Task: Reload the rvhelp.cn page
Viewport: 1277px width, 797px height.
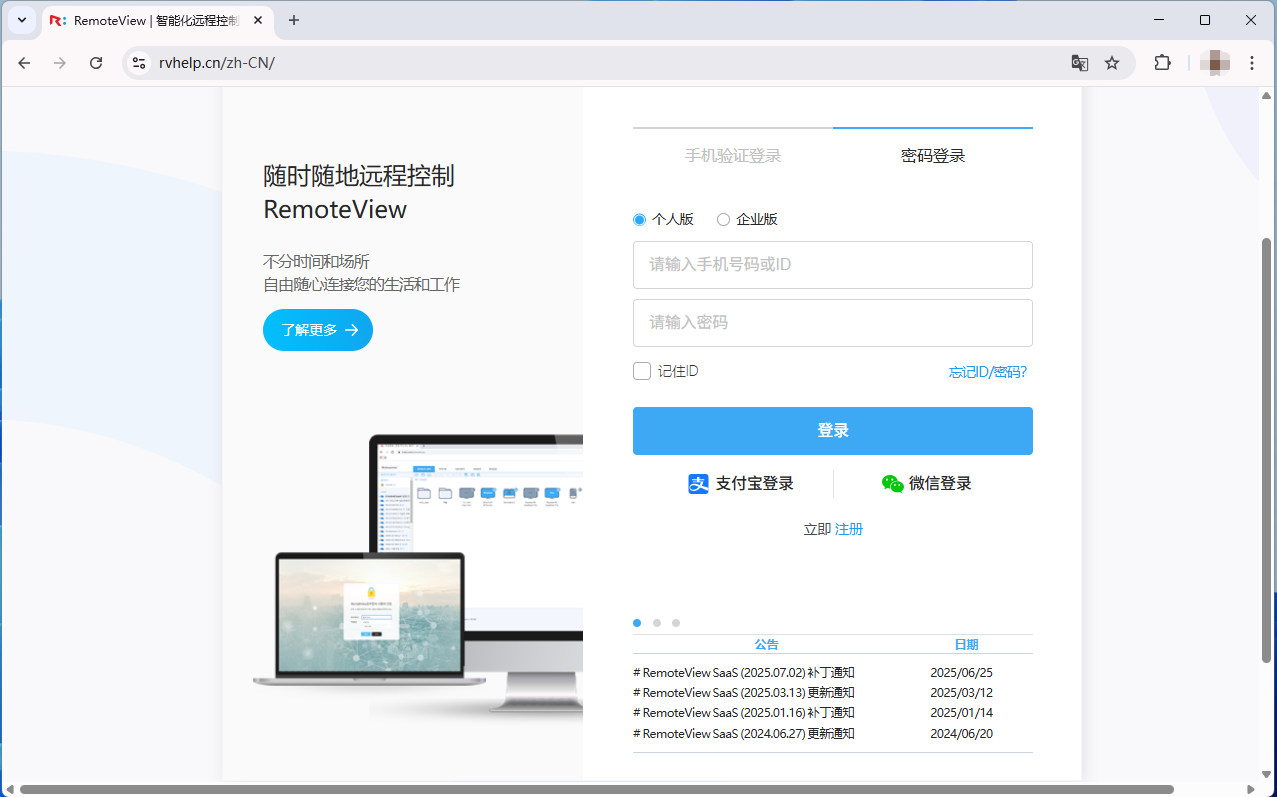Action: [x=96, y=63]
